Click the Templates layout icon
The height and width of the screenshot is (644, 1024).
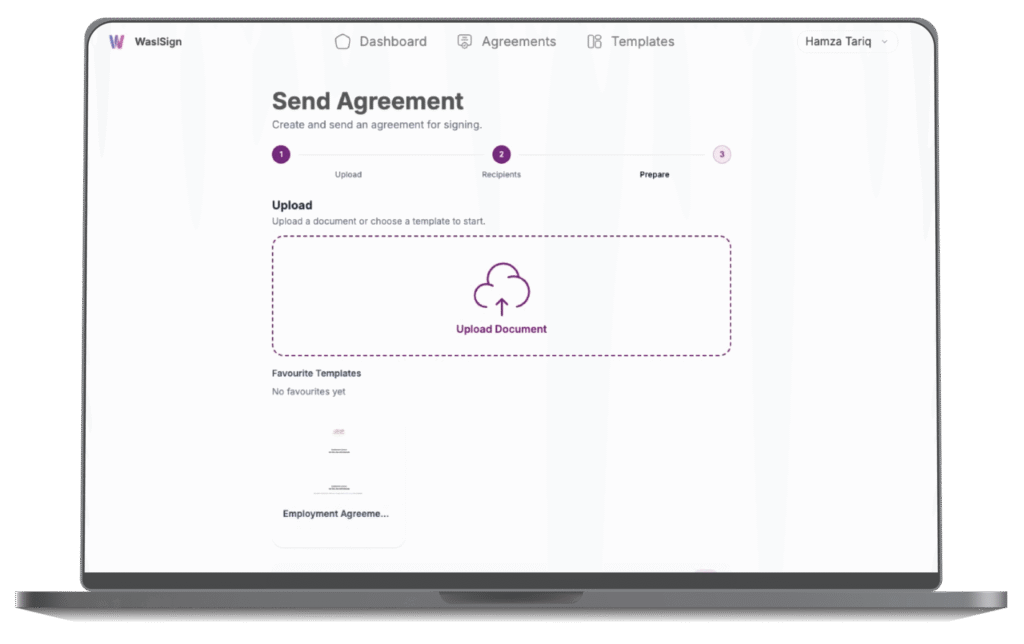click(594, 41)
